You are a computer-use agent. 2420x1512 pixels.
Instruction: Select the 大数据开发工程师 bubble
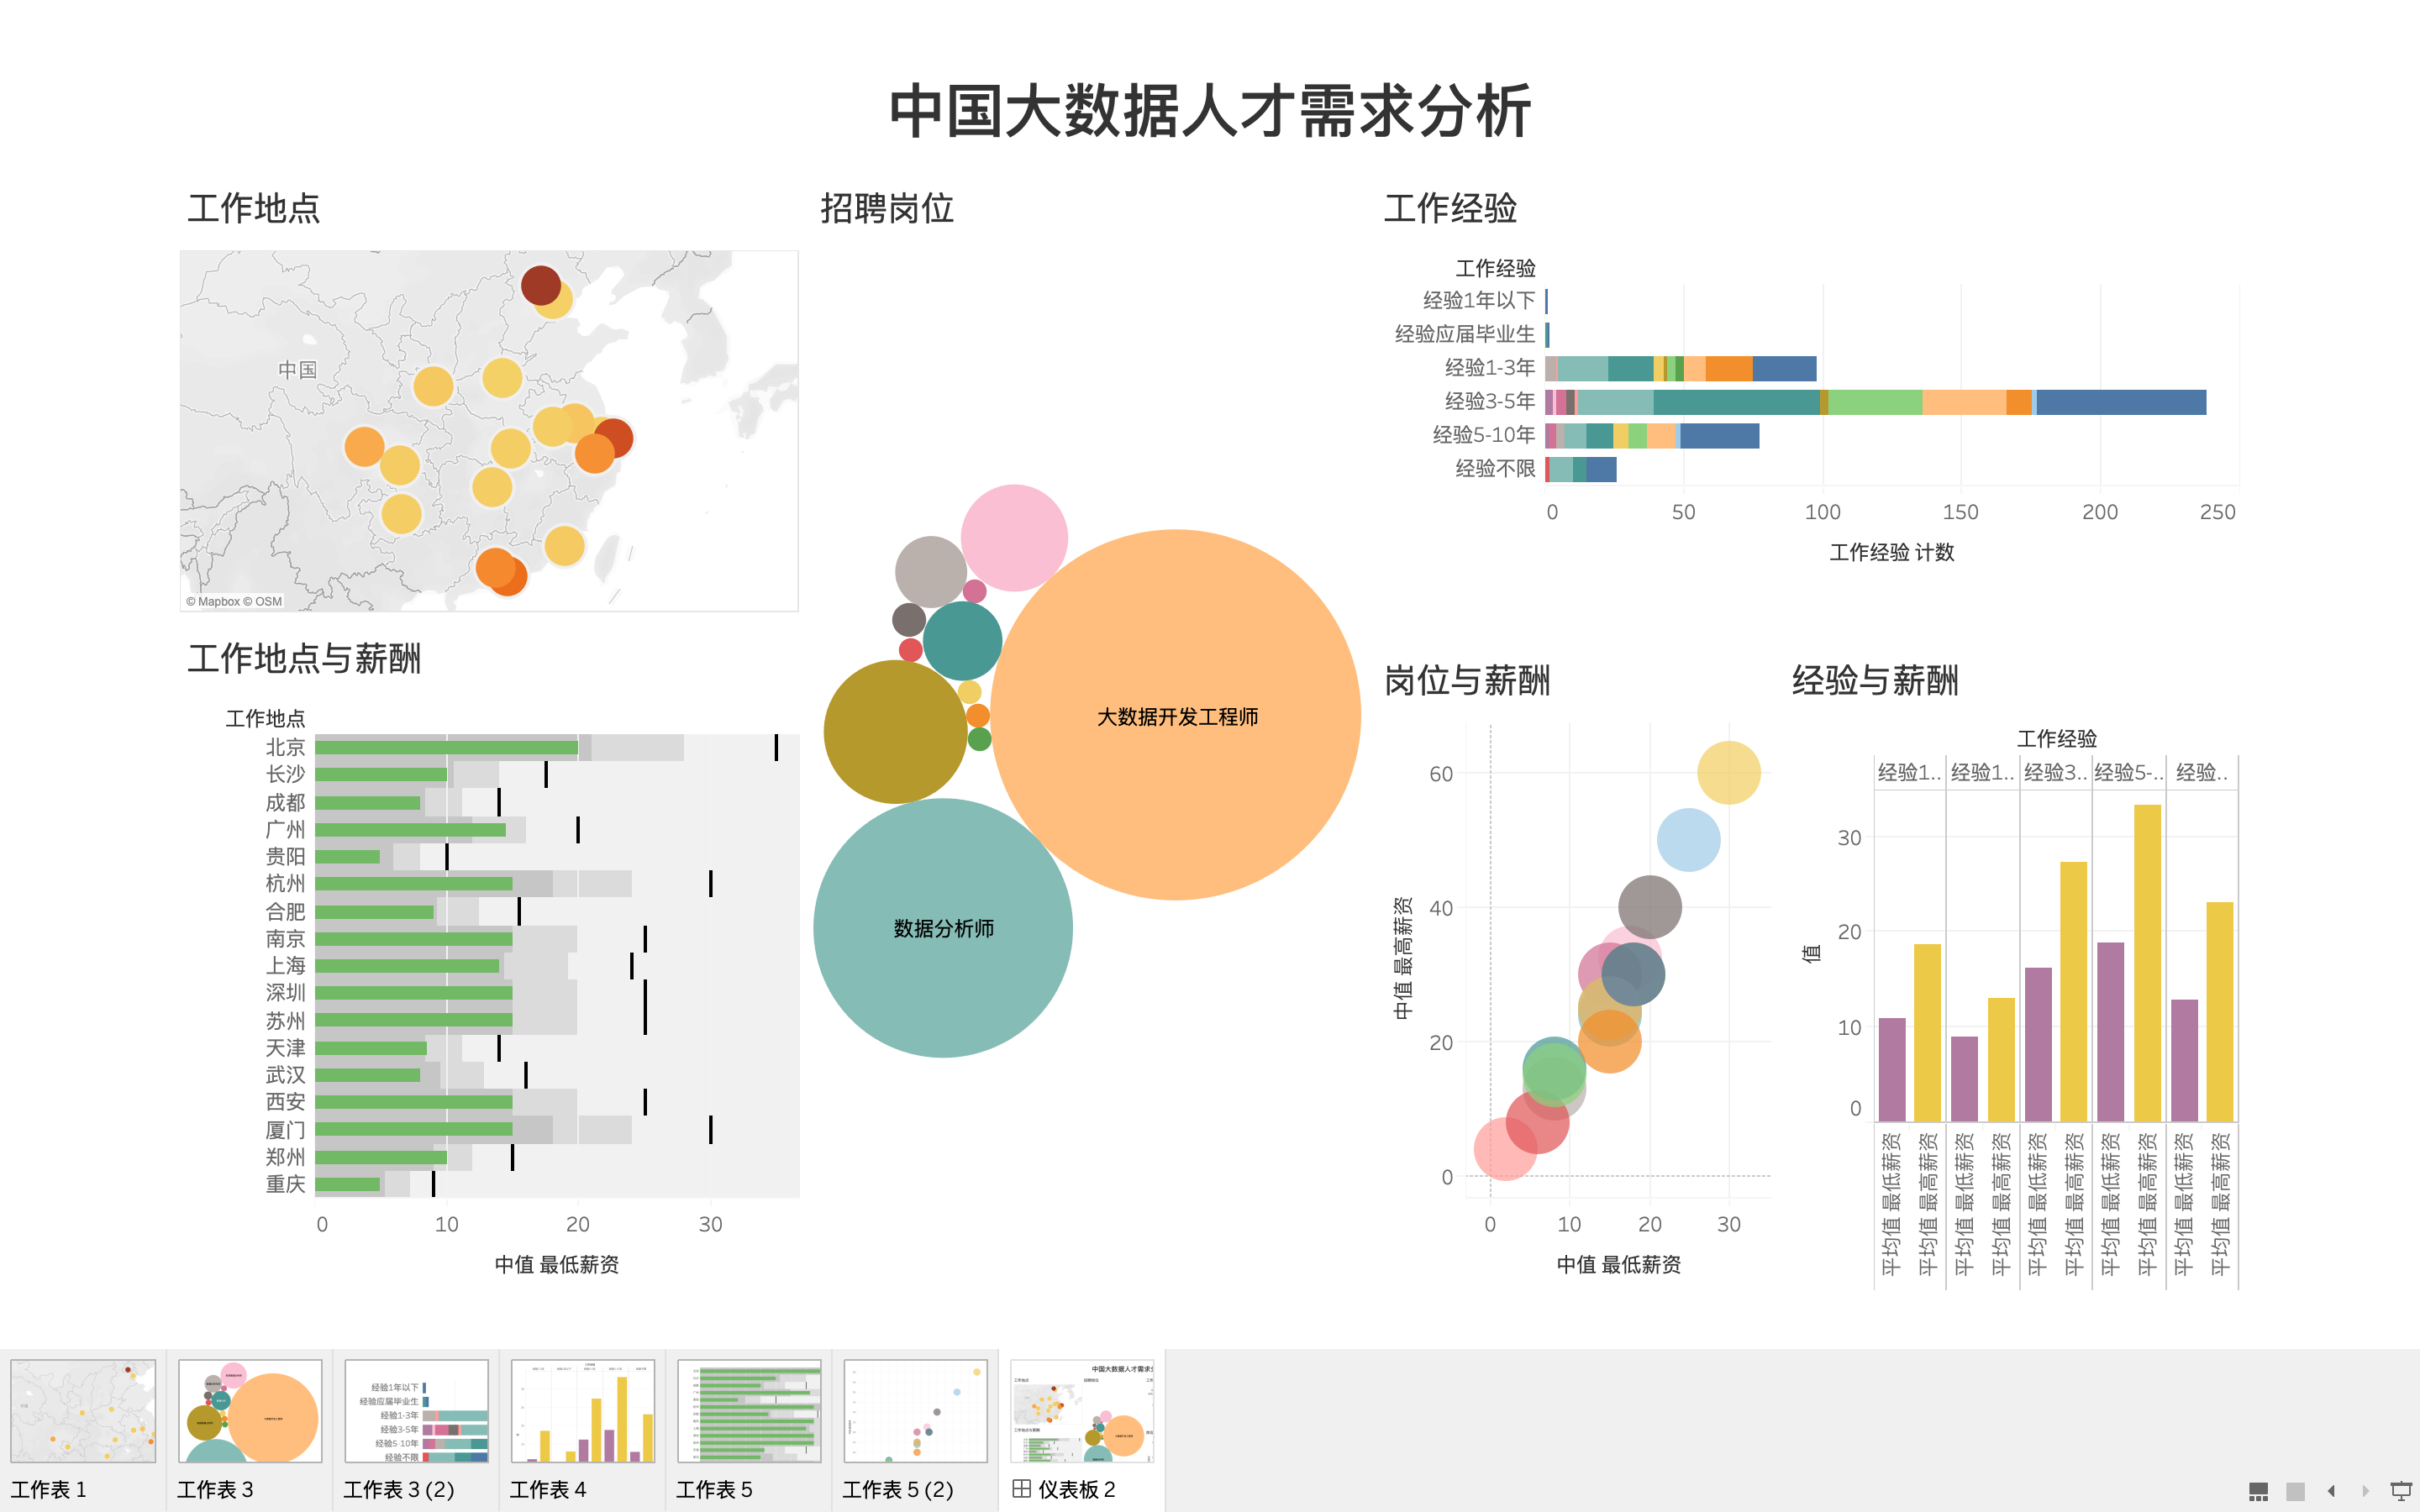click(x=1178, y=717)
